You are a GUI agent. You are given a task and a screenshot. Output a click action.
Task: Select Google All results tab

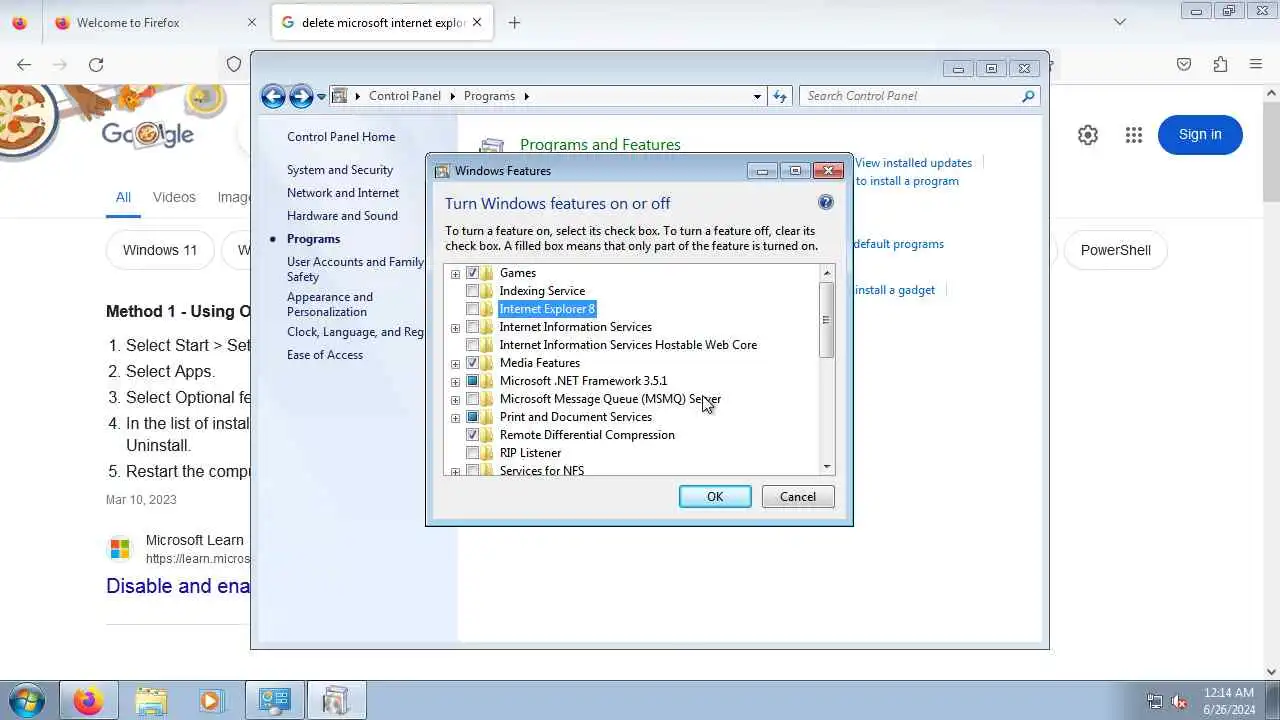[x=123, y=197]
